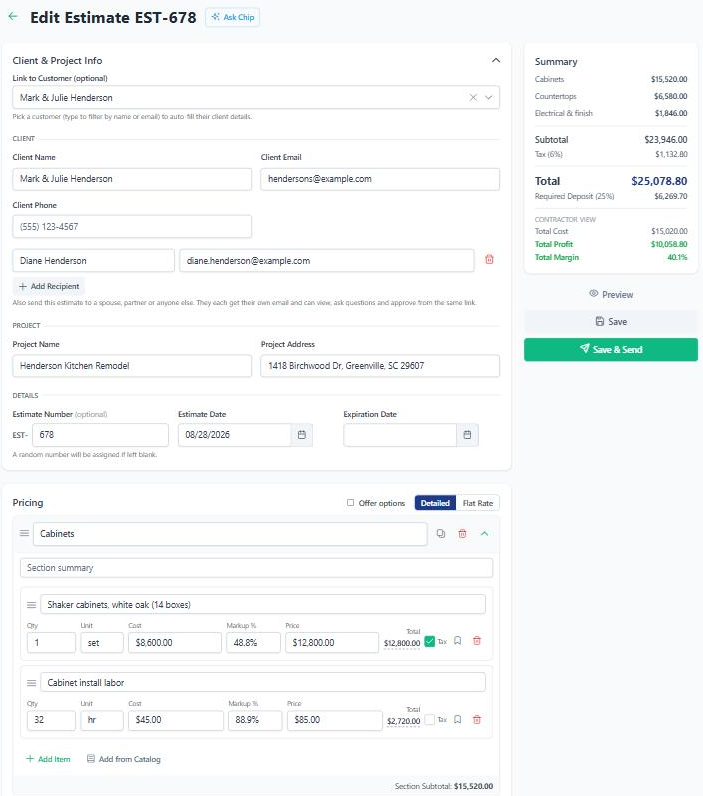The width and height of the screenshot is (703, 796).
Task: Click the empty Expiration Date field
Action: click(x=400, y=435)
